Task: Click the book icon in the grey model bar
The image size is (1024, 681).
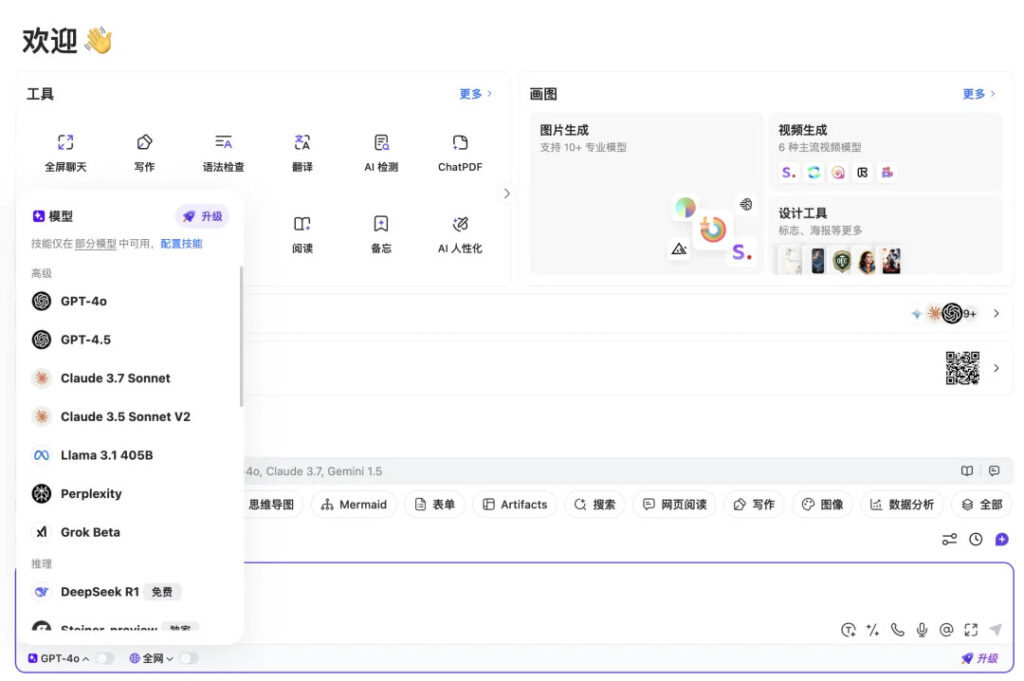Action: (967, 471)
